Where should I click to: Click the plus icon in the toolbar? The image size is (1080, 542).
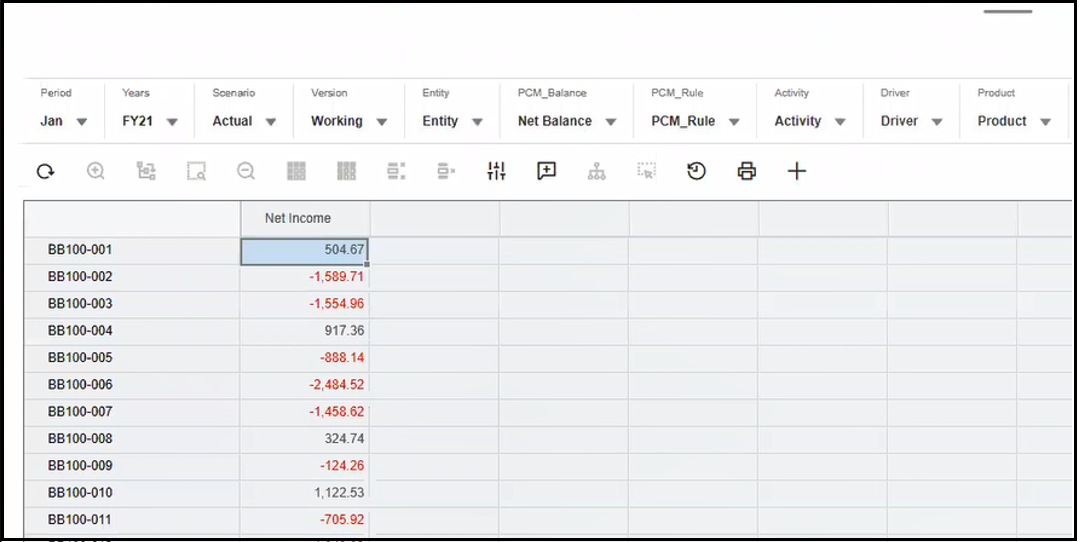point(797,171)
